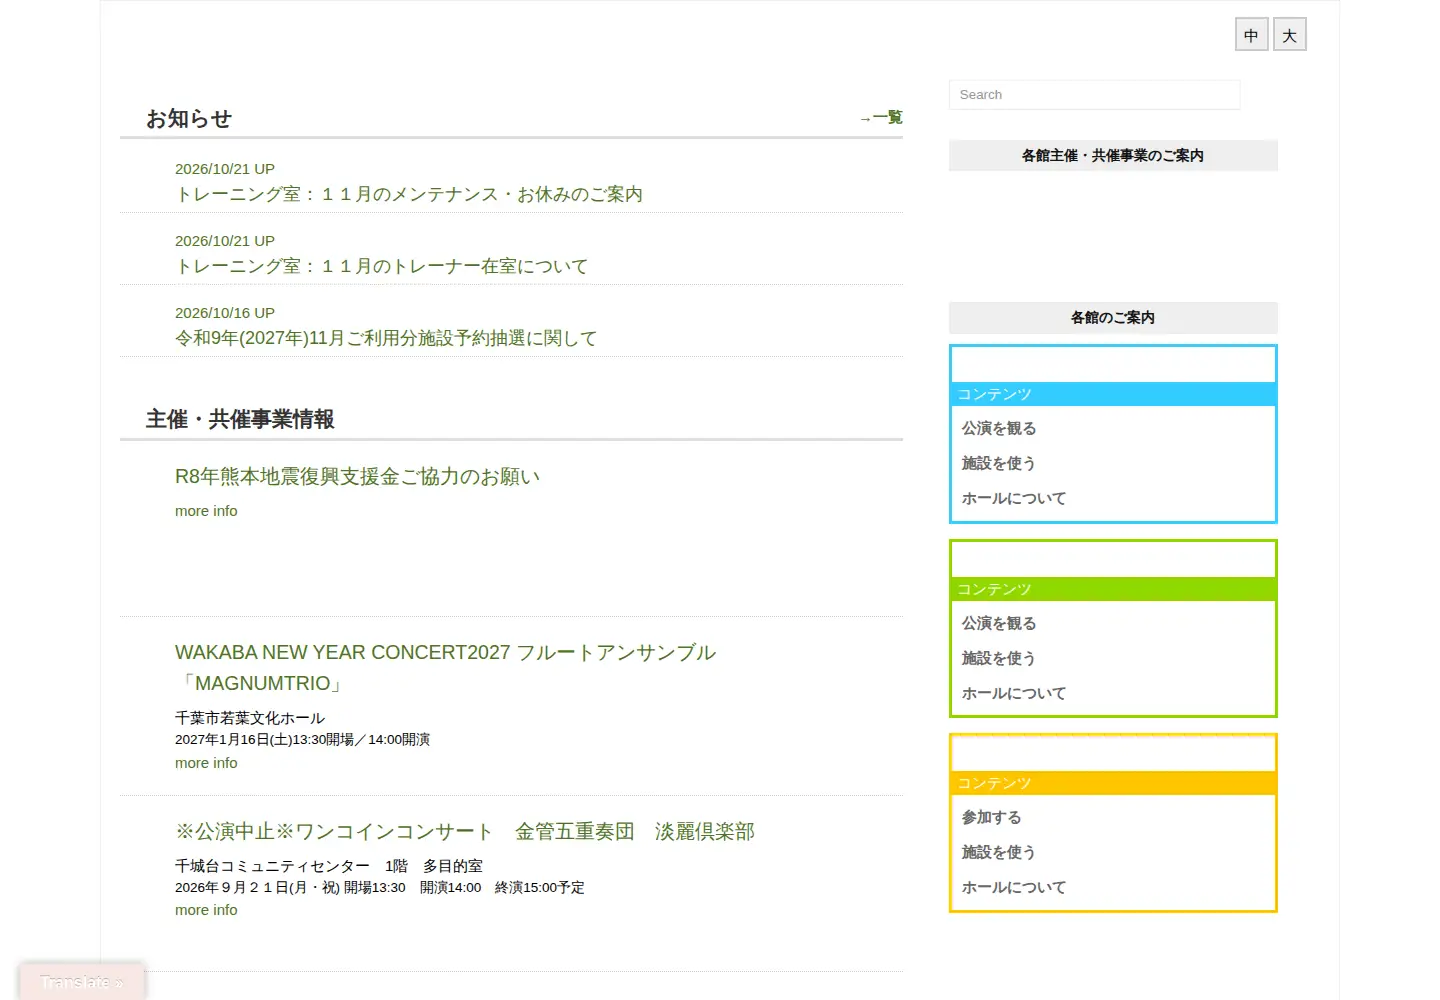
Task: Open WAKABA NEW YEAR CONCERT2027 event
Action: coord(445,668)
